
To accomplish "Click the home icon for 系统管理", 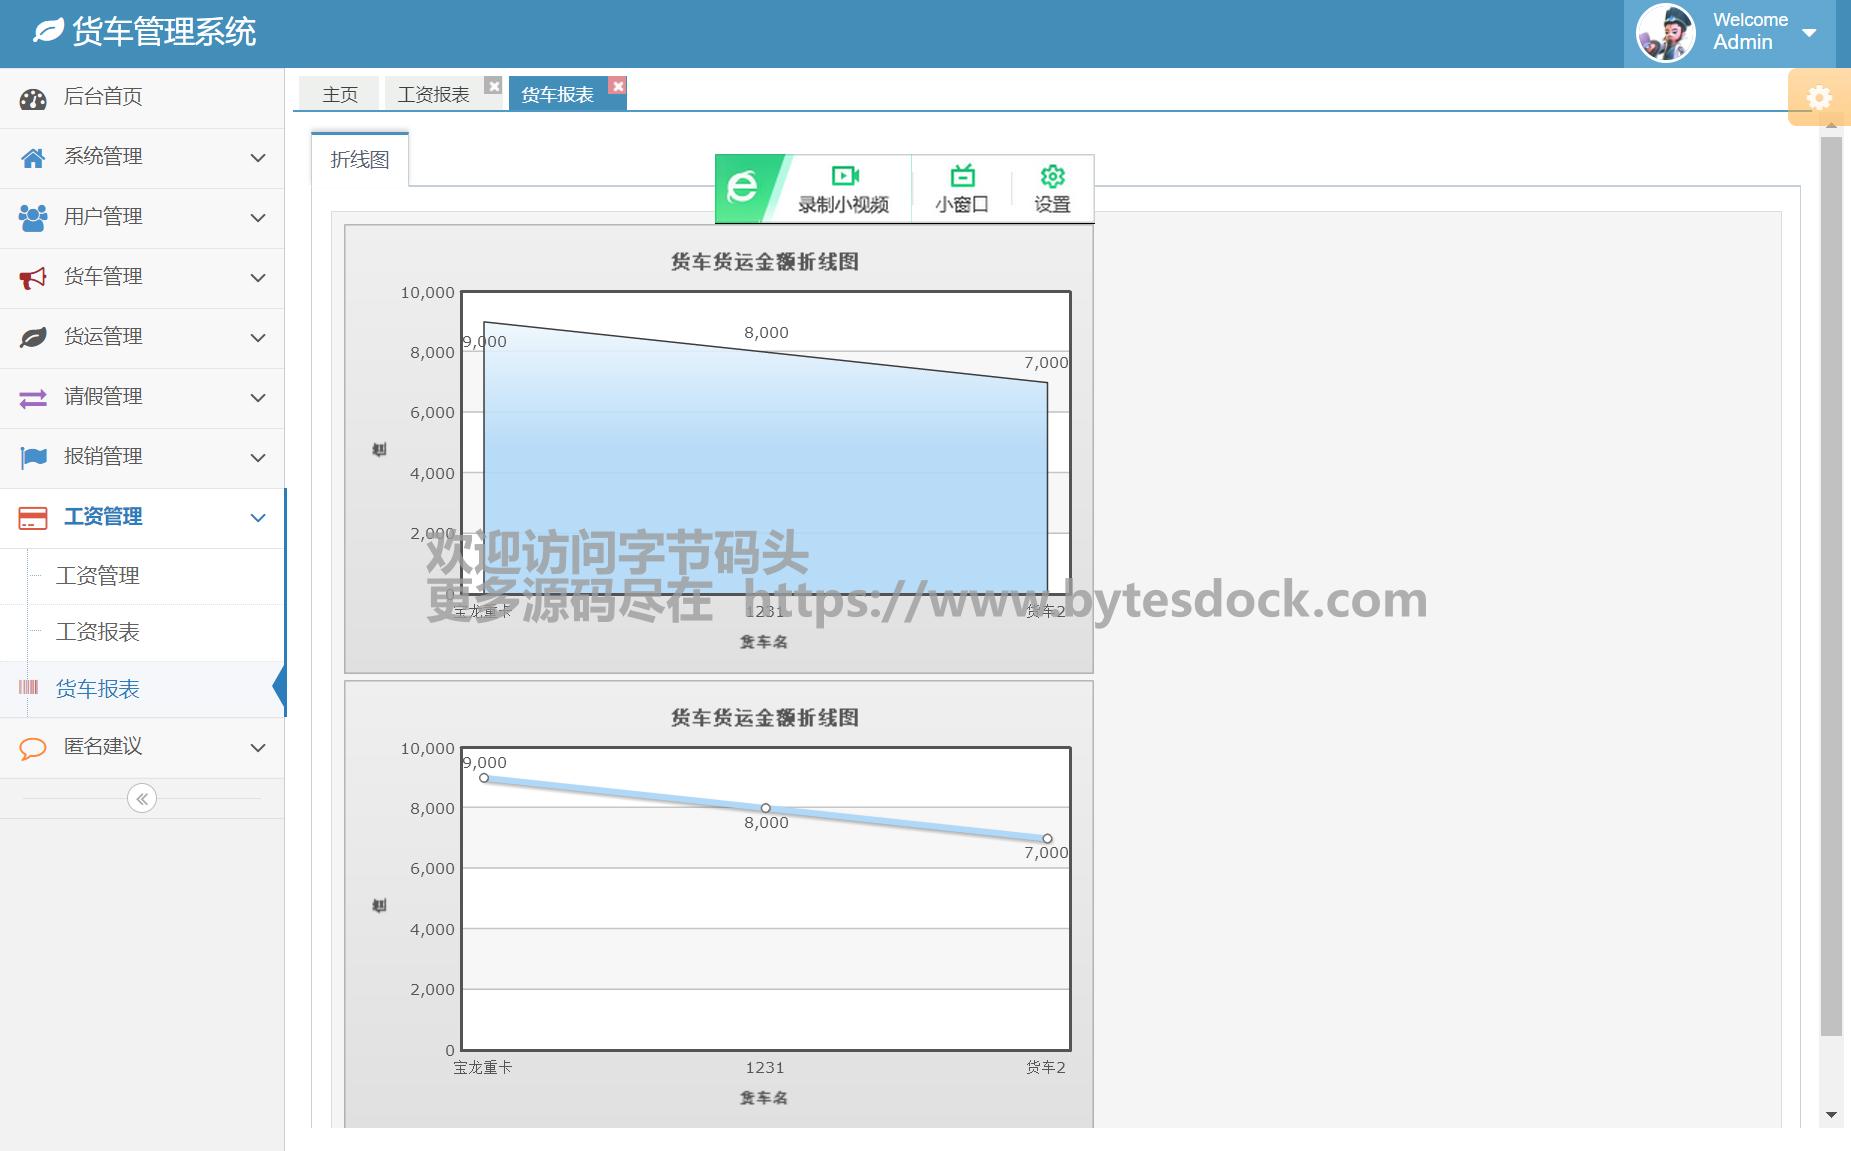I will [33, 158].
